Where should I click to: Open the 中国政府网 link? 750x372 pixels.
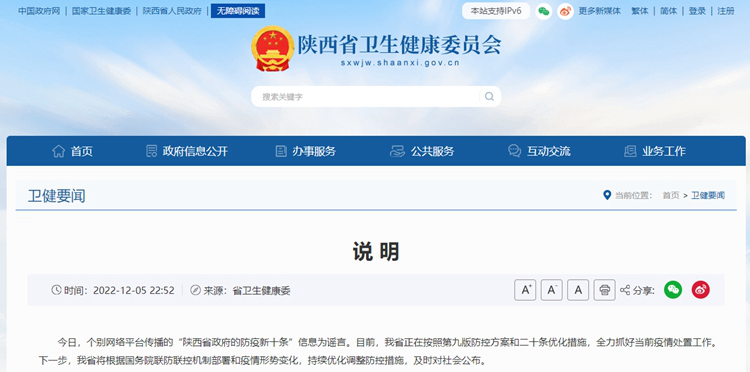39,11
